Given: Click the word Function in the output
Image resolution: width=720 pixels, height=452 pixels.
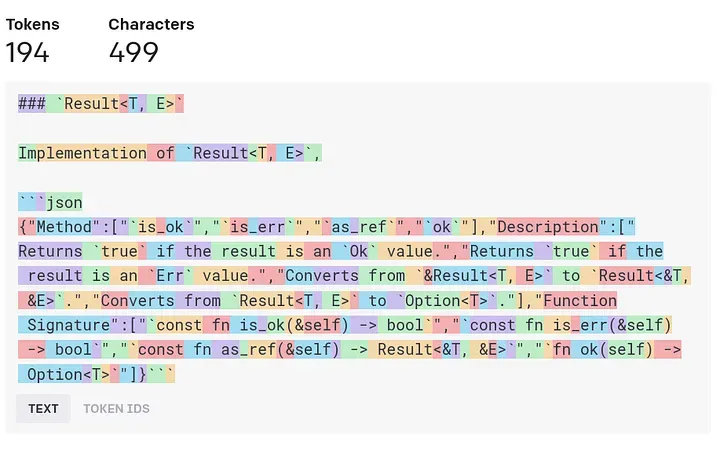Looking at the screenshot, I should (580, 301).
